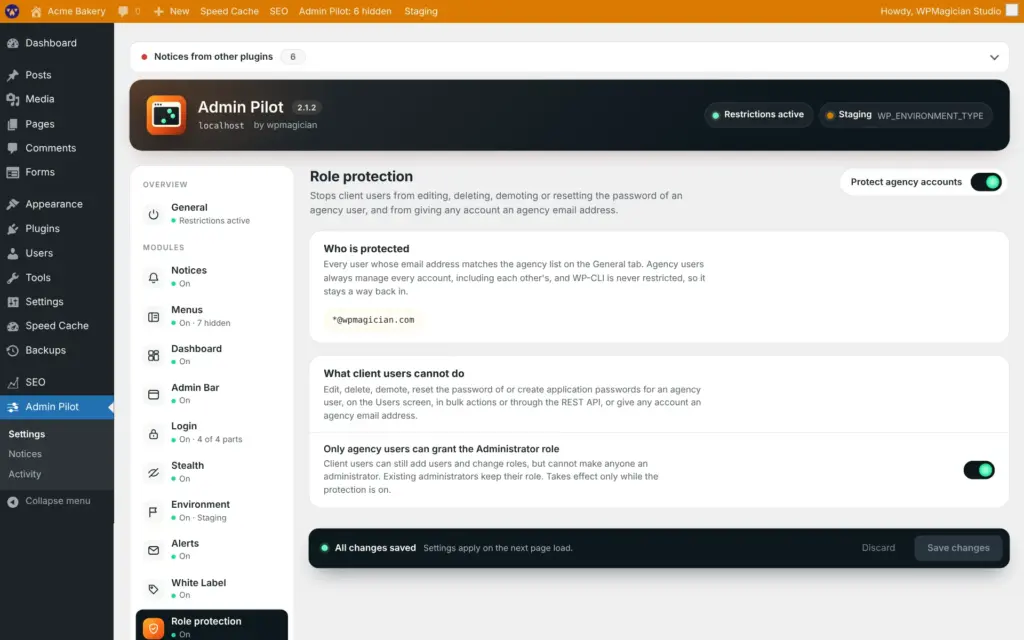This screenshot has width=1024, height=640.
Task: Open Acme Bakery home icon
Action: pos(36,11)
